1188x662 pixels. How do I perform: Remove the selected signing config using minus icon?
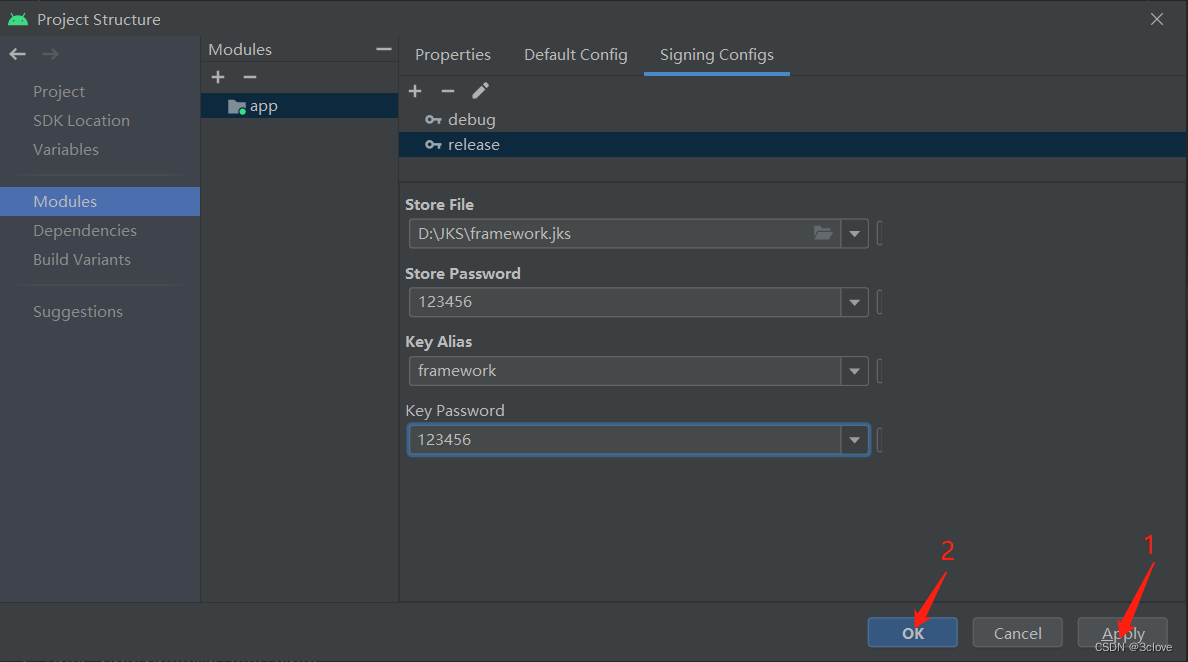(x=448, y=90)
